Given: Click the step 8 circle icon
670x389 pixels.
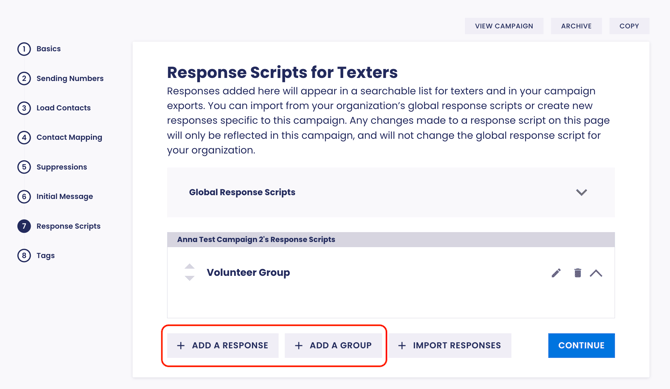Looking at the screenshot, I should 24,256.
